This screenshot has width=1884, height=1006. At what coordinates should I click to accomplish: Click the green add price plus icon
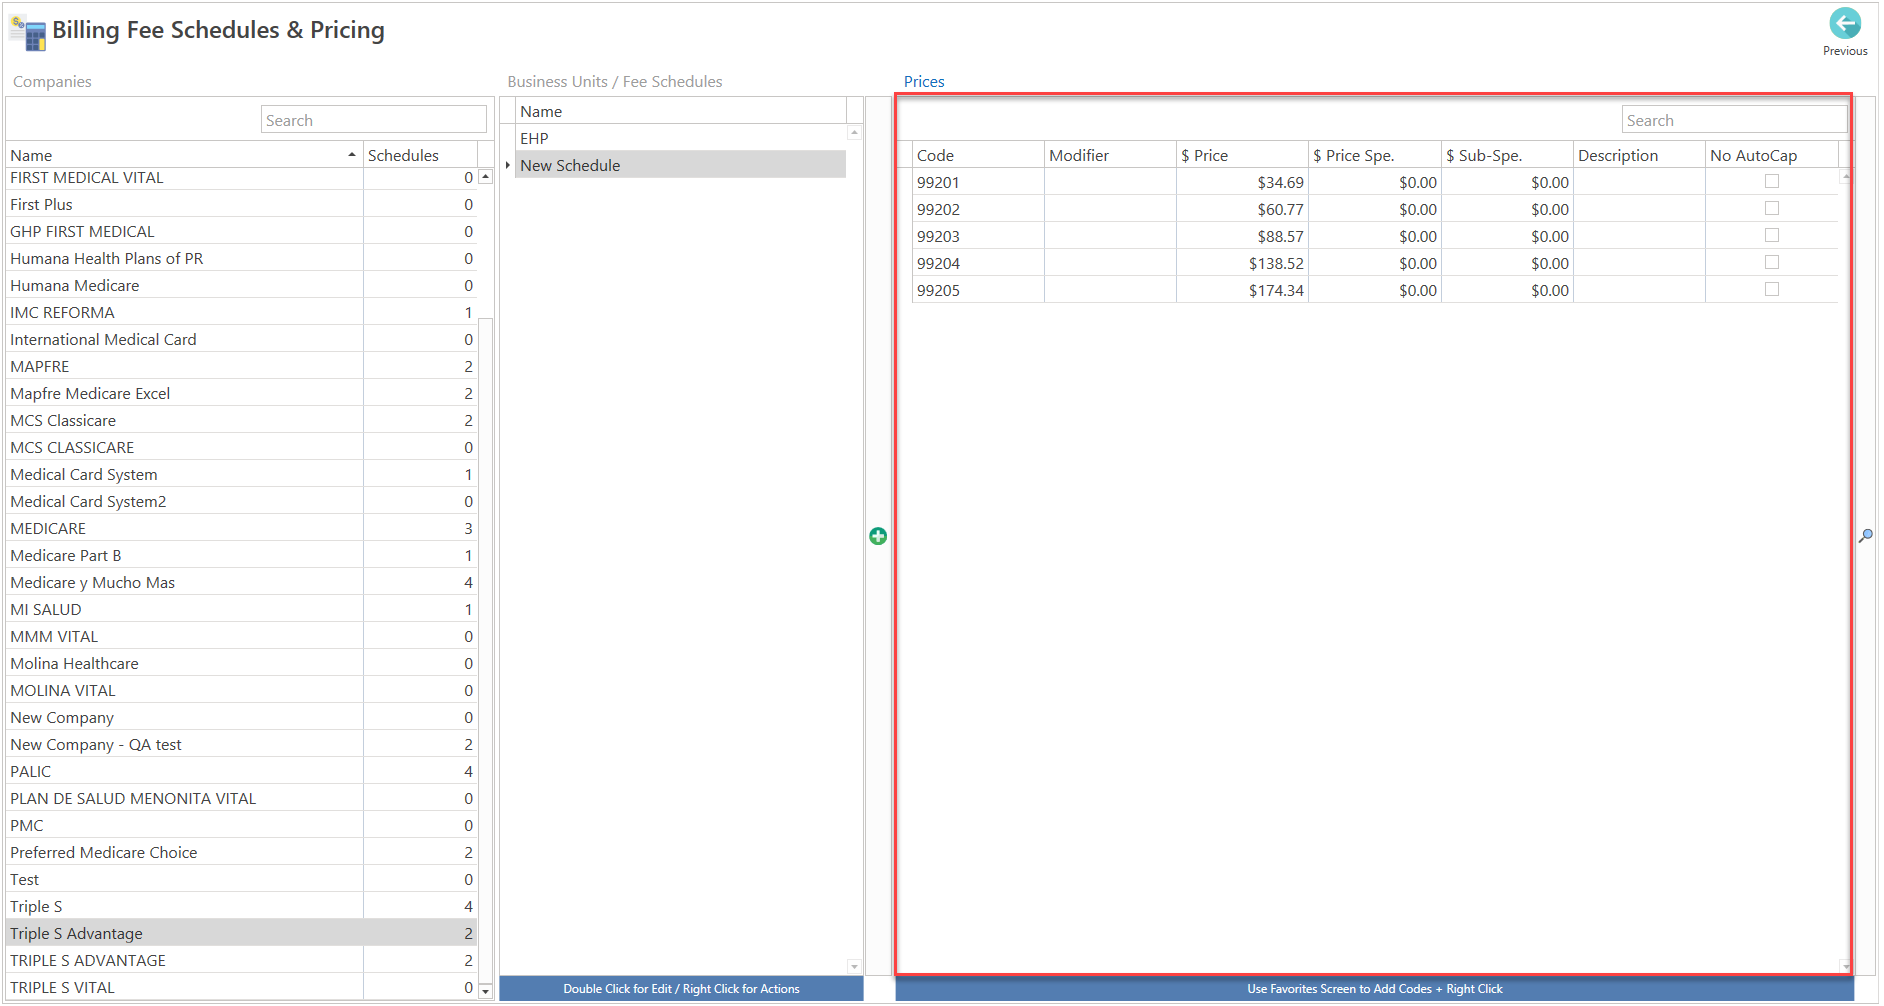tap(878, 536)
